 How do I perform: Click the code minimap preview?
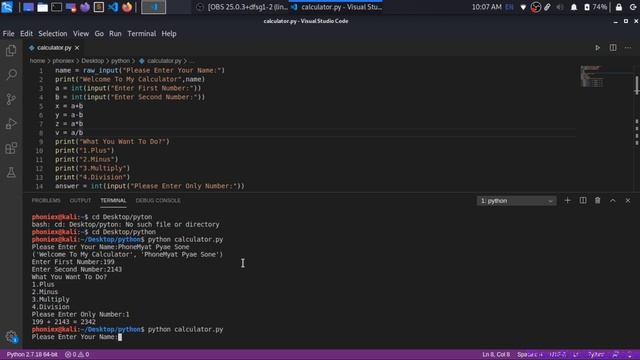click(592, 76)
